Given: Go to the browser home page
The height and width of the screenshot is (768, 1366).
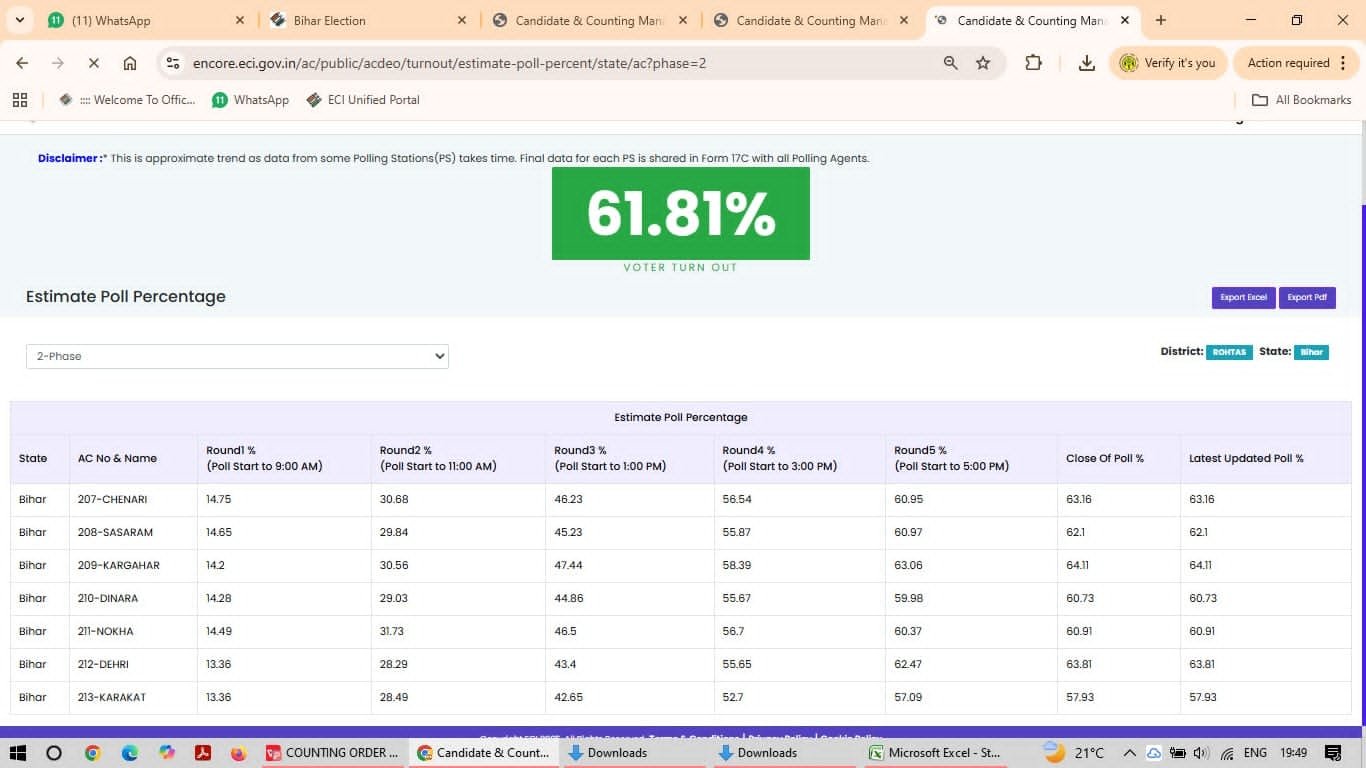Looking at the screenshot, I should (130, 63).
